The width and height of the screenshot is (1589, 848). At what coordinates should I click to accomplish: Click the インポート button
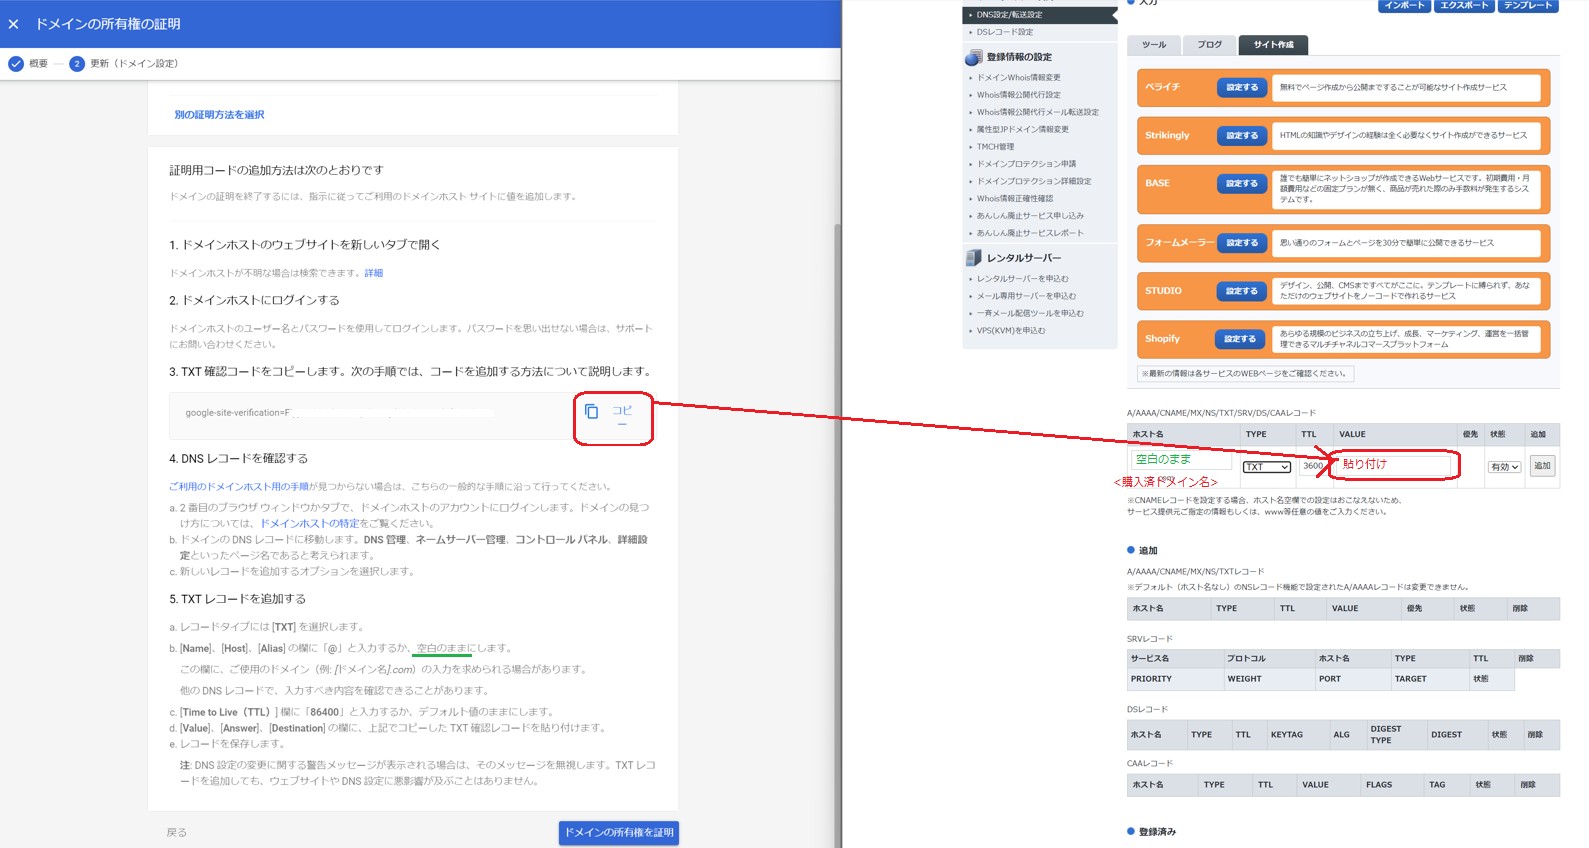pos(1404,6)
